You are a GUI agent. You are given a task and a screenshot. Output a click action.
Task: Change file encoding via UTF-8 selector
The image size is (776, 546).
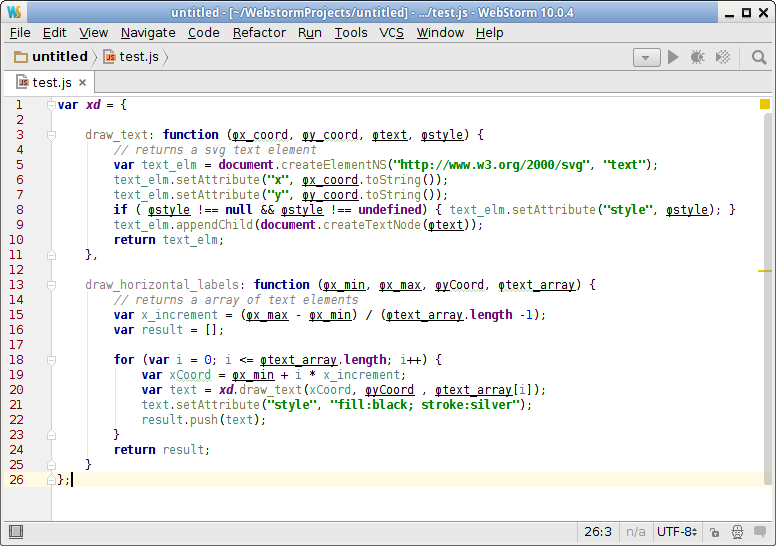(x=677, y=532)
